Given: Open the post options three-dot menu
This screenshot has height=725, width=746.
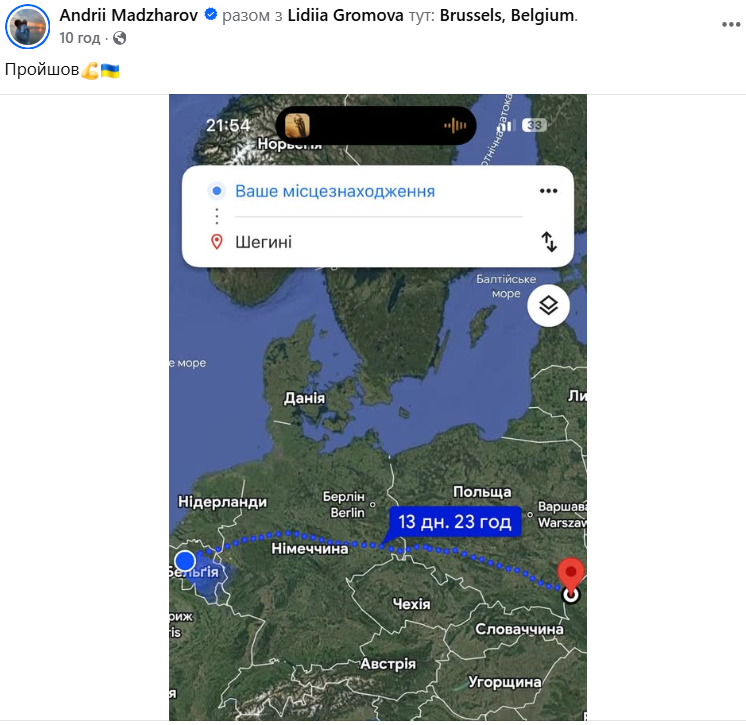Looking at the screenshot, I should click(x=731, y=25).
